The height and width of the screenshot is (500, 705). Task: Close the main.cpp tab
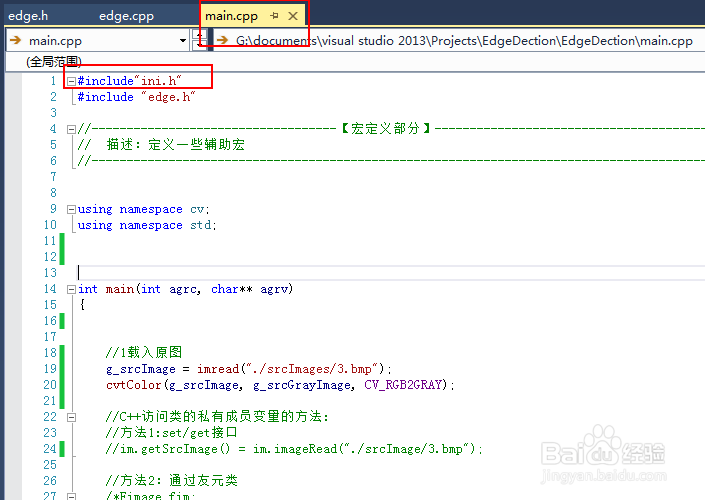(x=293, y=16)
